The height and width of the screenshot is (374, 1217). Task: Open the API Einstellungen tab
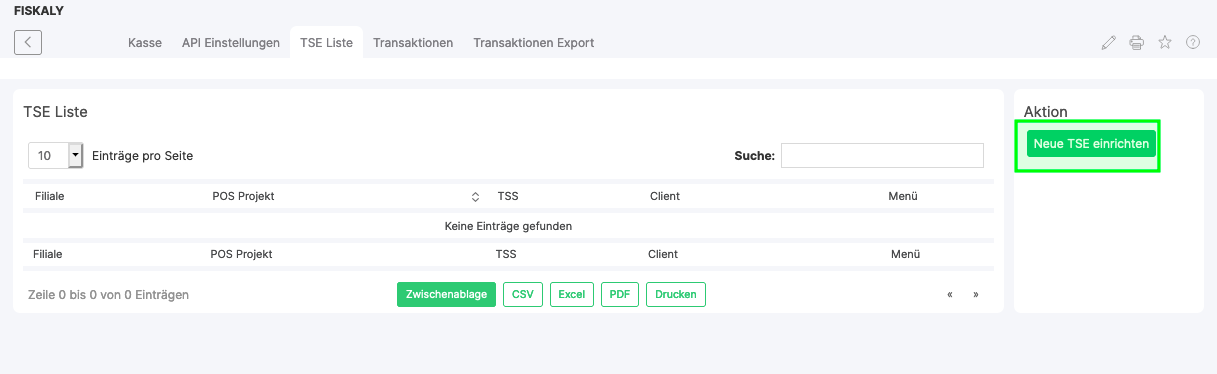tap(231, 43)
